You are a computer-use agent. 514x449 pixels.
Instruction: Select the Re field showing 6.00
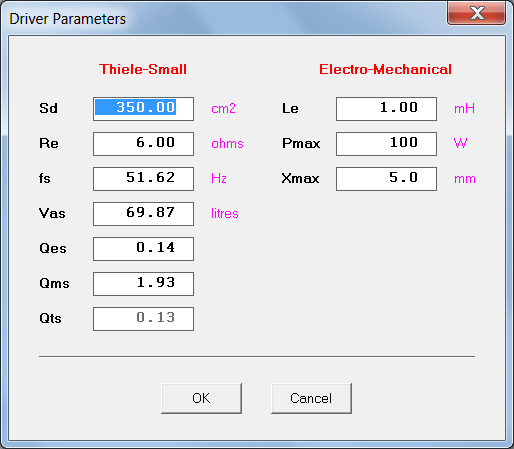(143, 144)
